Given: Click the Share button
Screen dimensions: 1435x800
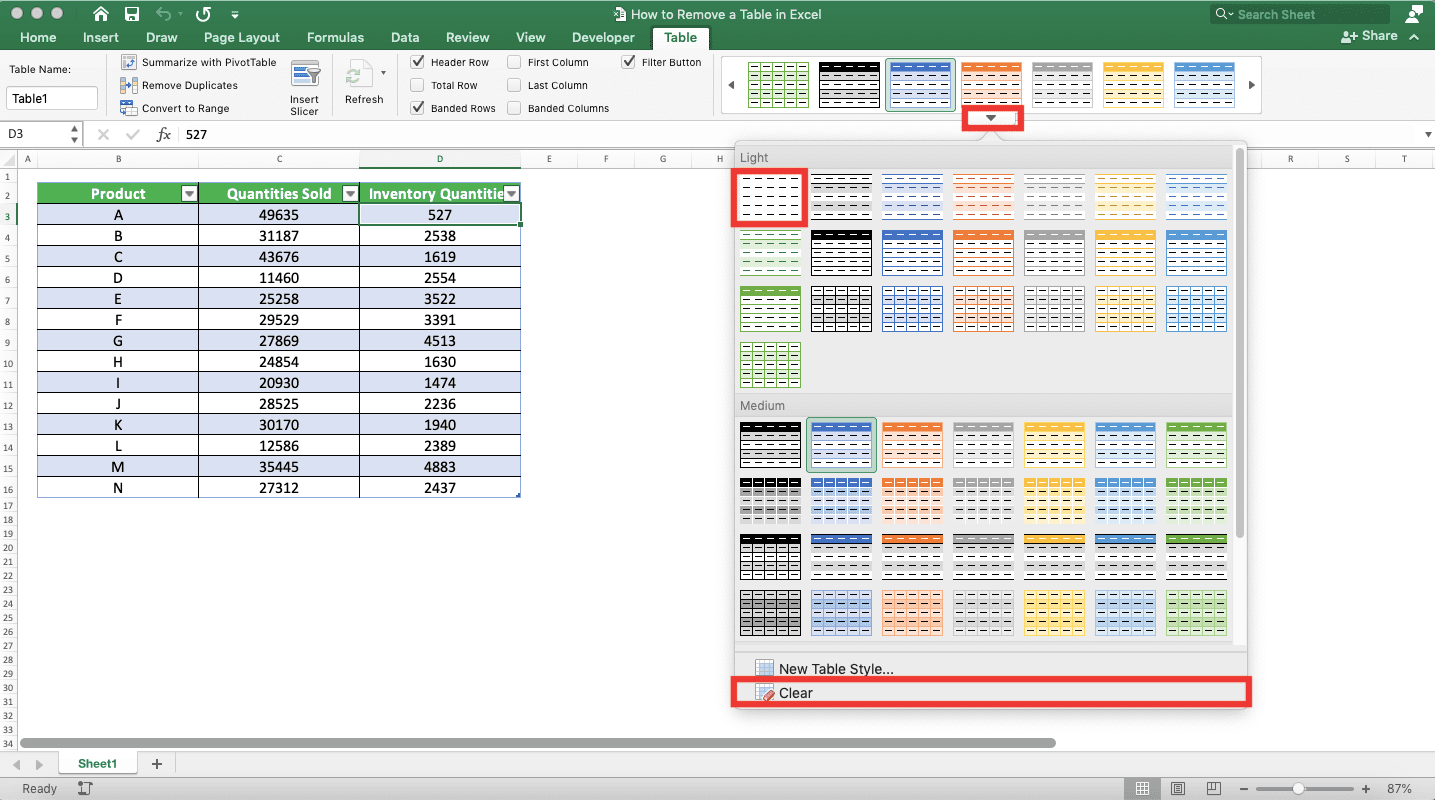Looking at the screenshot, I should [1369, 36].
